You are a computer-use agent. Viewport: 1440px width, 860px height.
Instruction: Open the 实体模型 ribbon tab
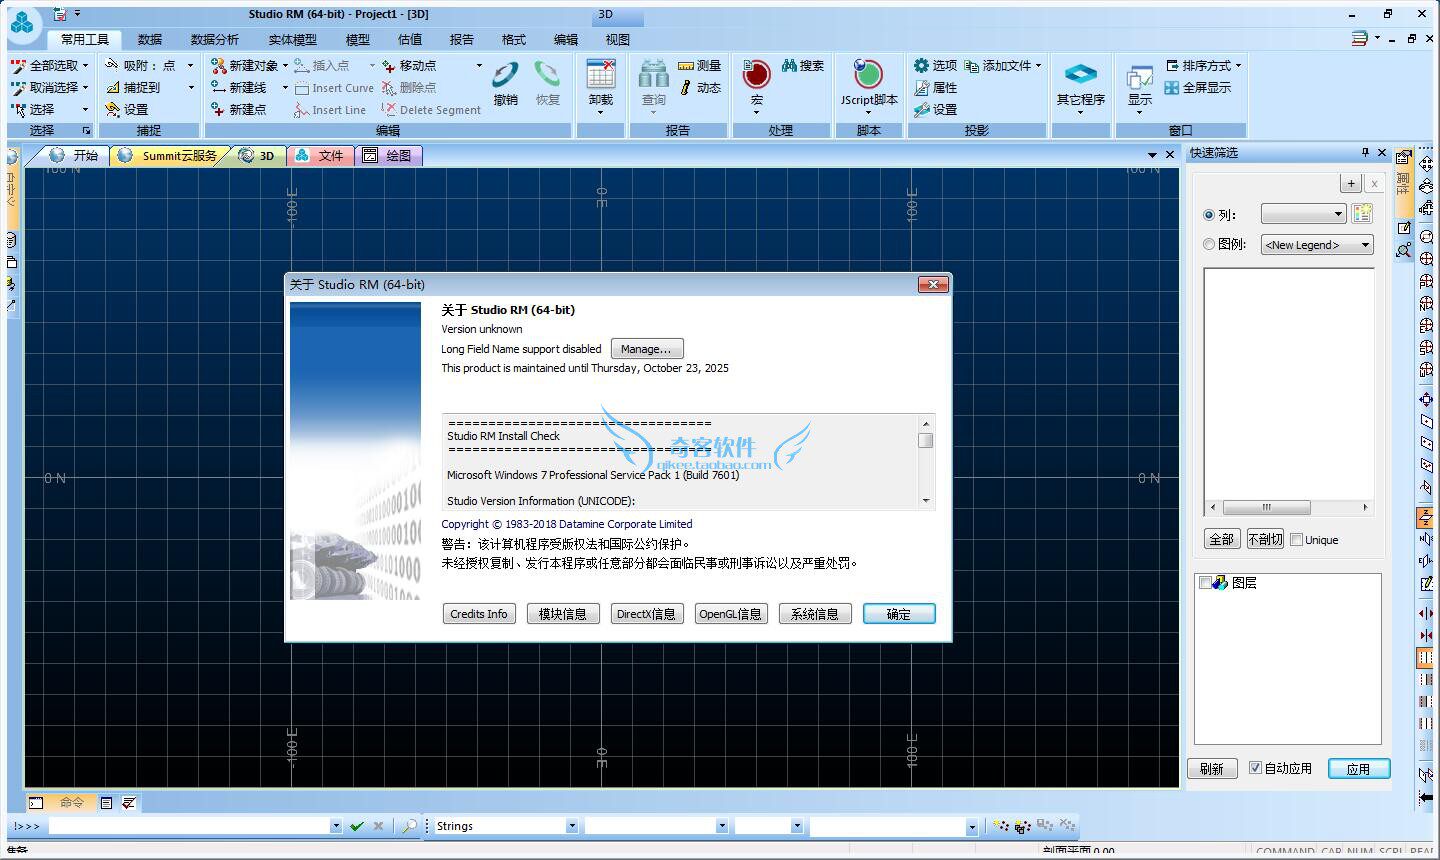pos(292,40)
